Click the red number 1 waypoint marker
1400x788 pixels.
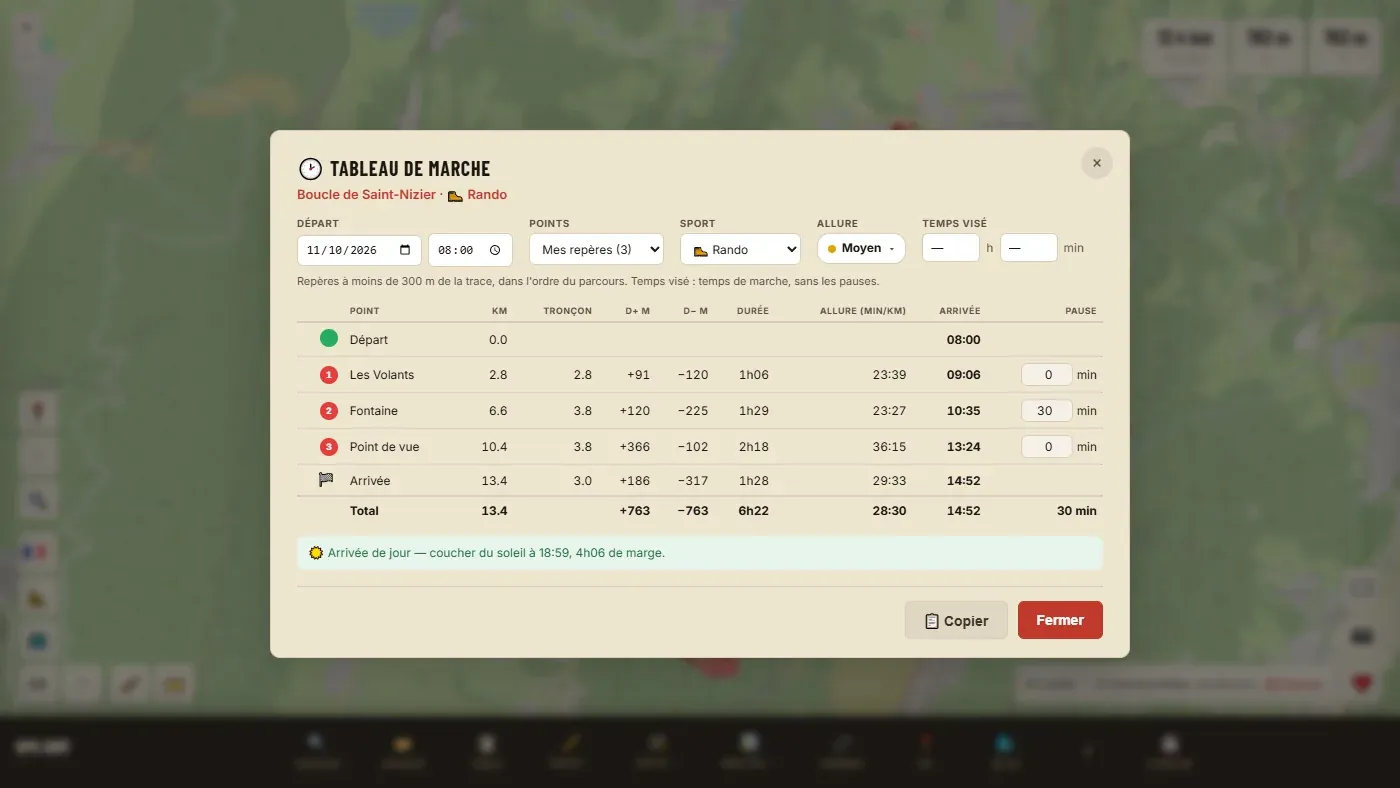coord(329,375)
